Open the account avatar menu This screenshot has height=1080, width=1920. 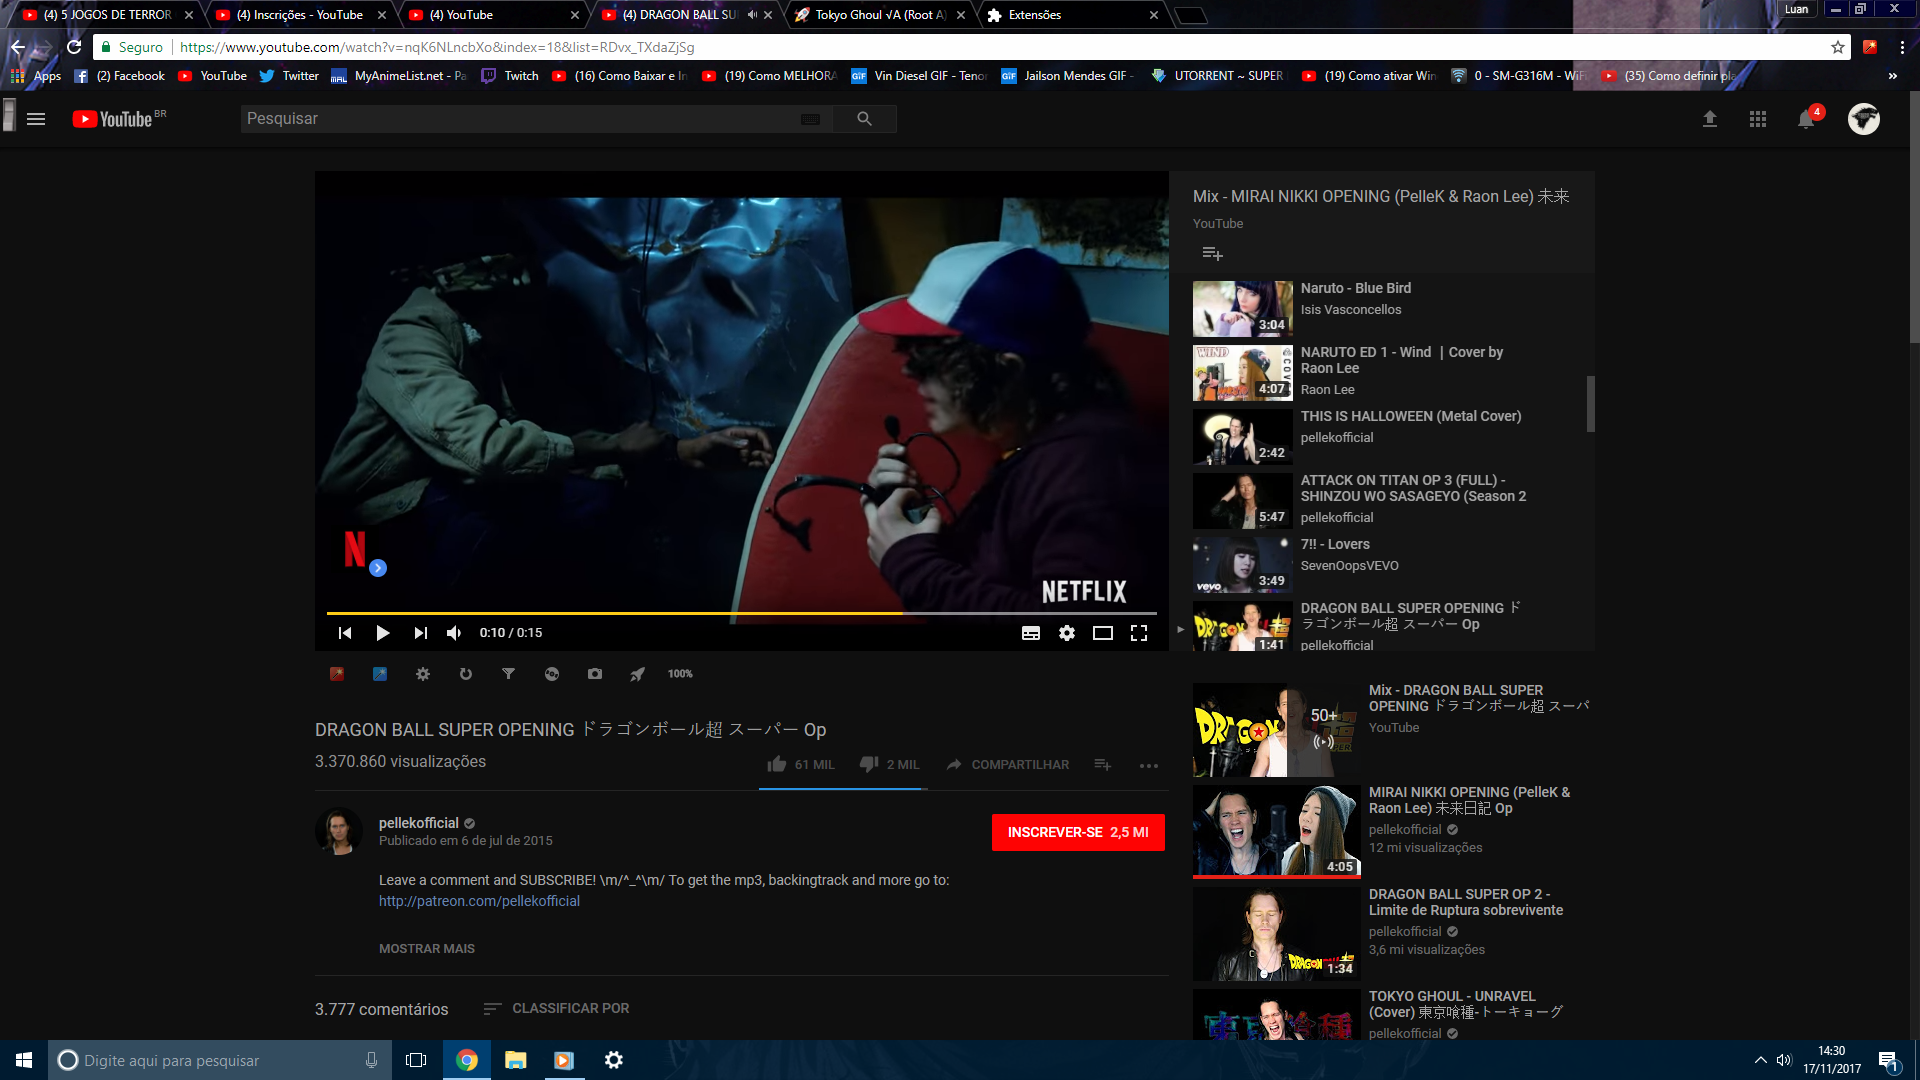tap(1864, 119)
